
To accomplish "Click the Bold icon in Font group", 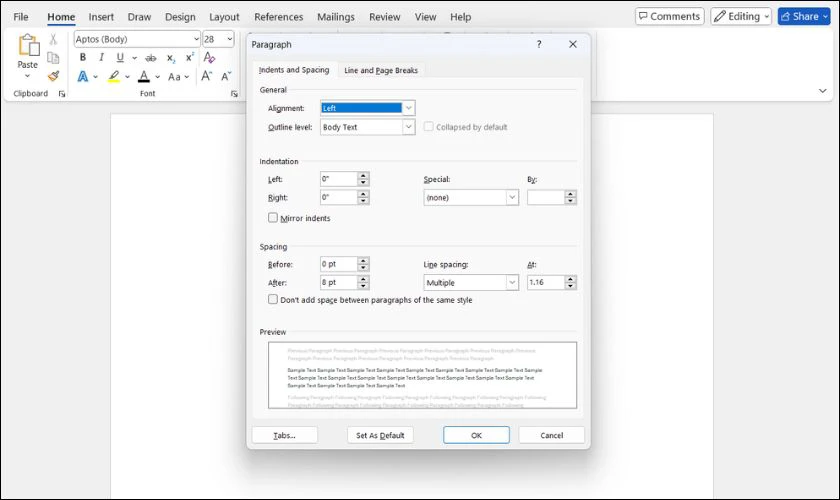I will point(82,57).
